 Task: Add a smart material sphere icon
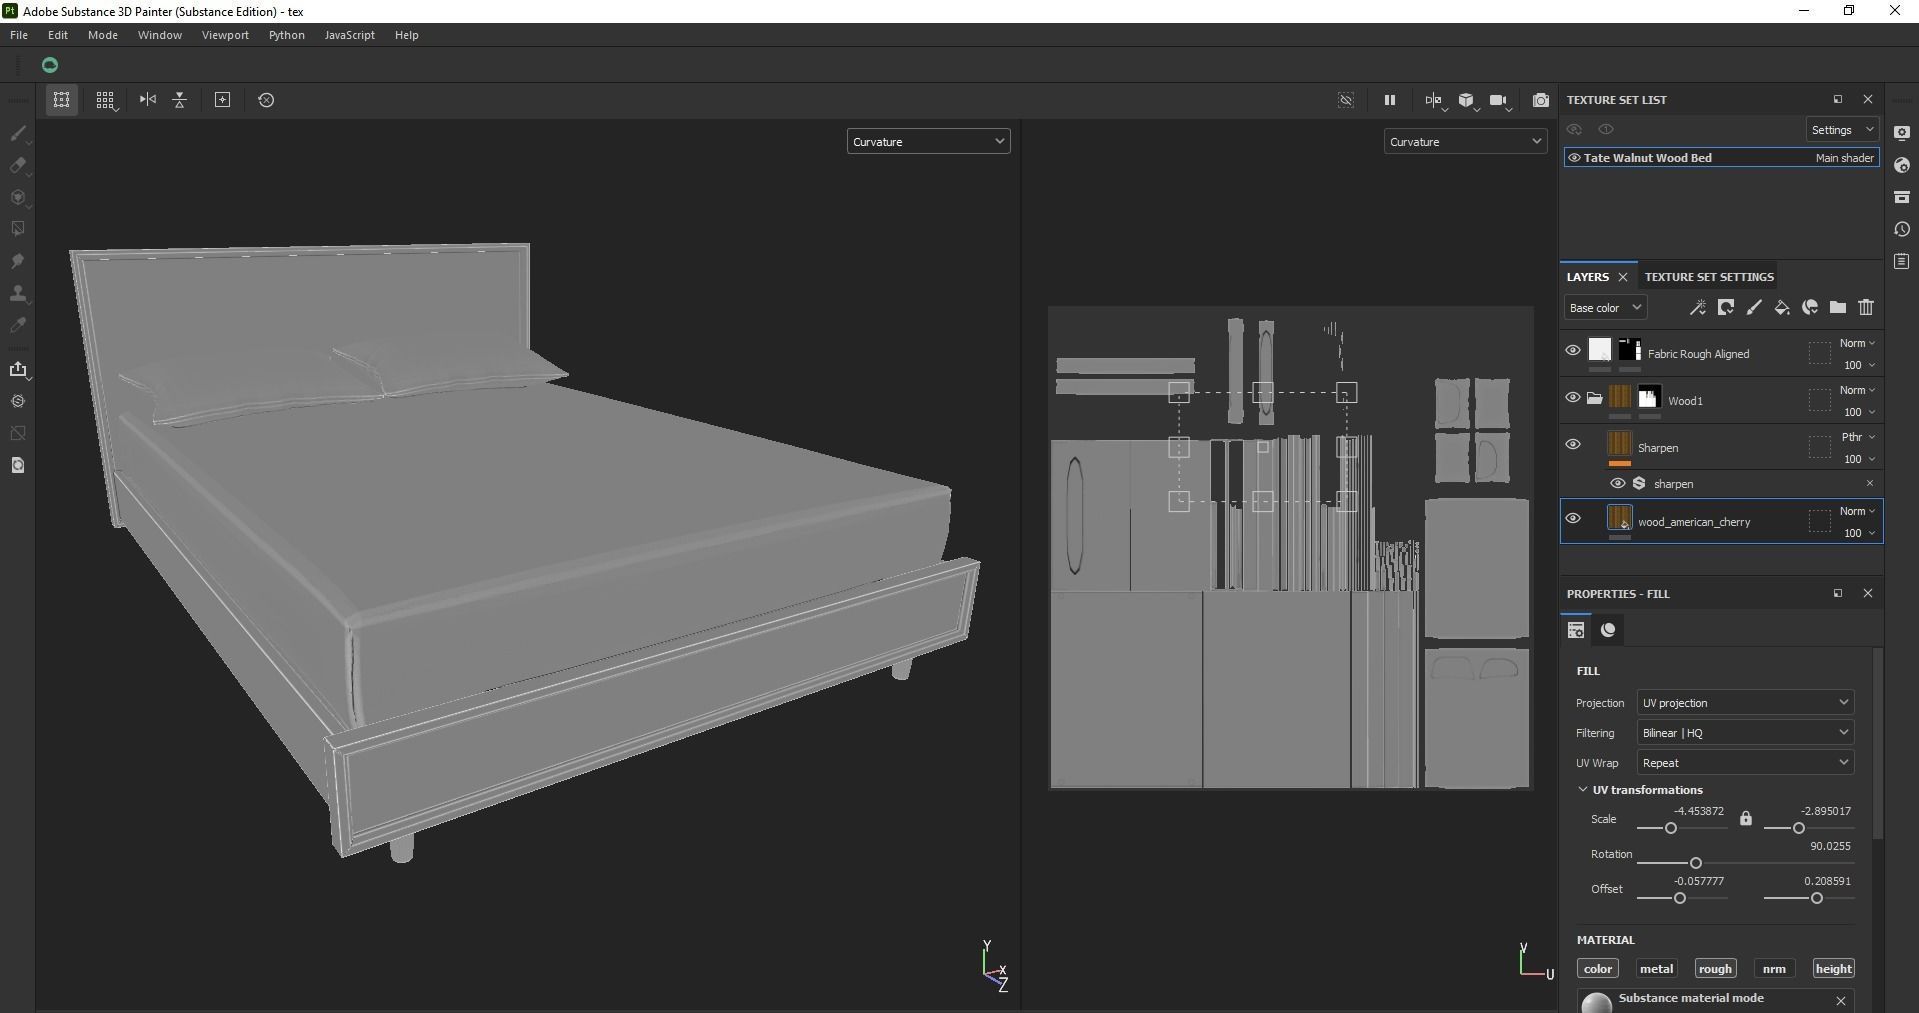[1809, 308]
